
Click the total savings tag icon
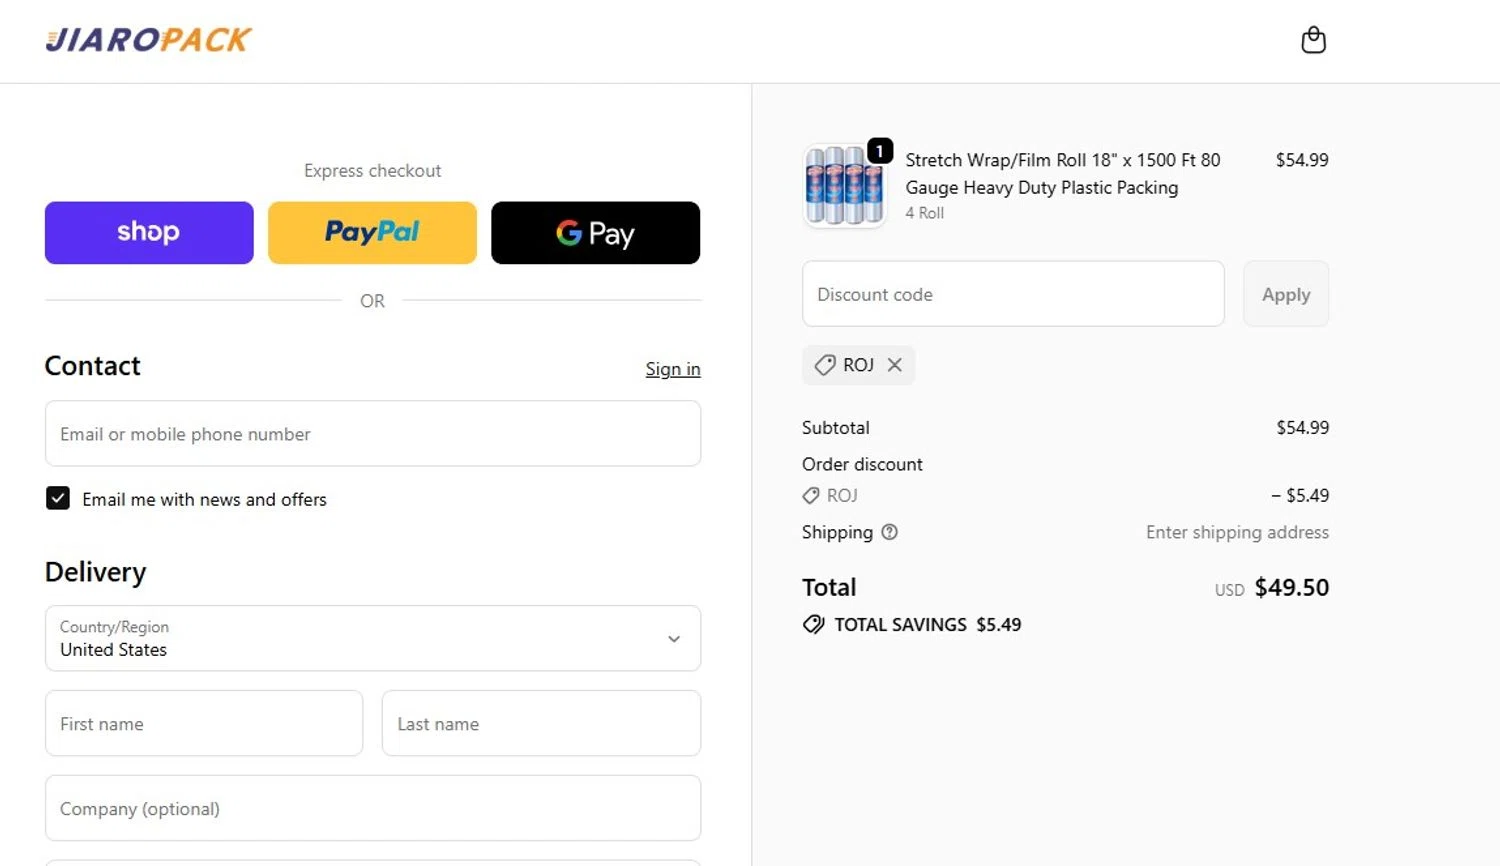click(x=814, y=625)
